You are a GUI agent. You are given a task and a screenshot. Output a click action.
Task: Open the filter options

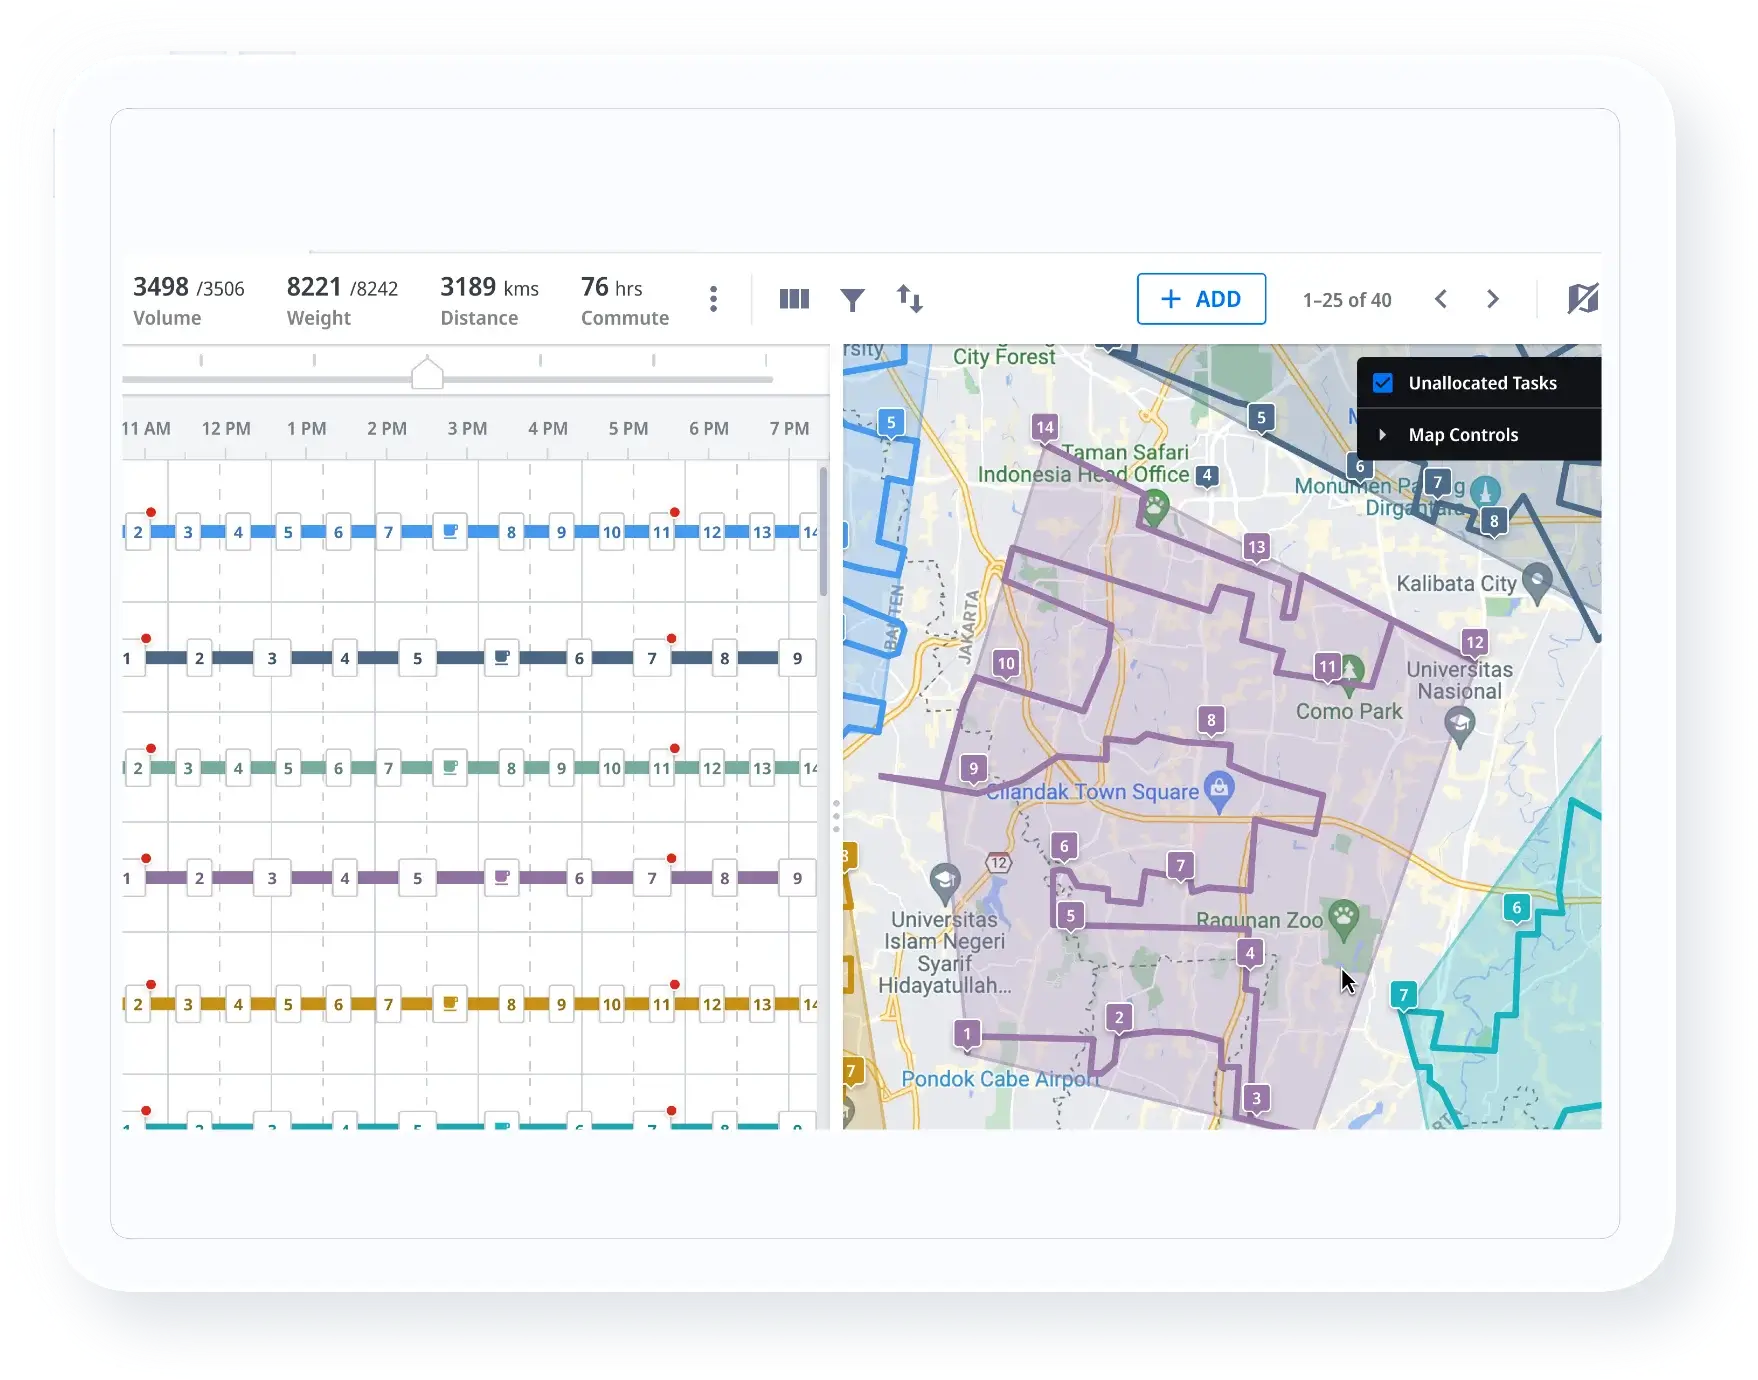tap(852, 298)
